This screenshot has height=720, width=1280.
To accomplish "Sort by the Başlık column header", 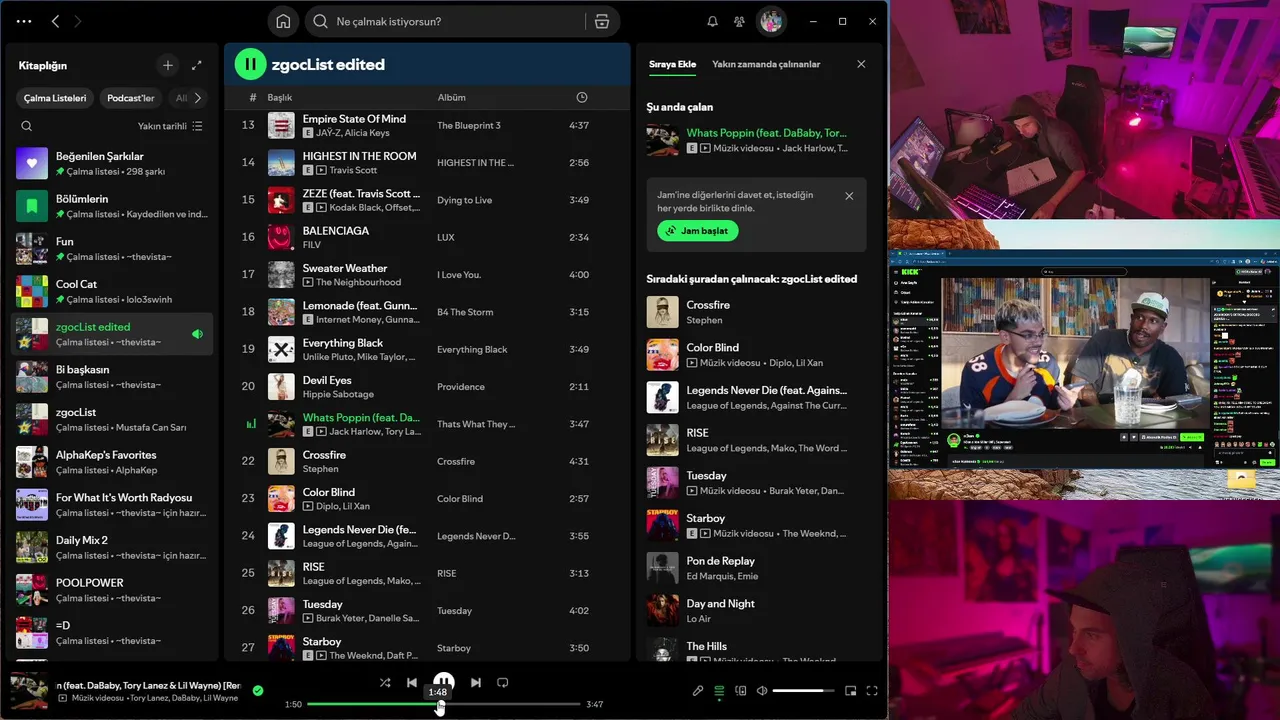I will click(279, 97).
